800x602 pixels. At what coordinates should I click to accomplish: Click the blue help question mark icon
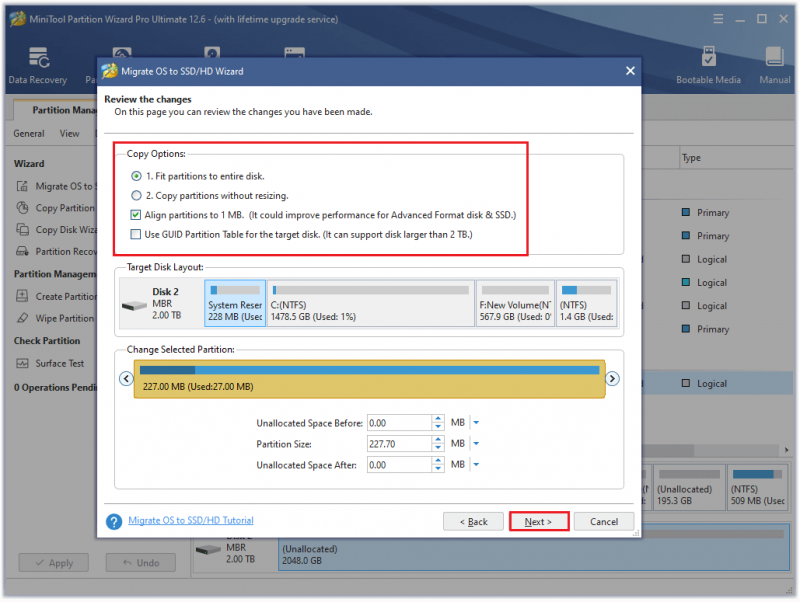[x=114, y=521]
